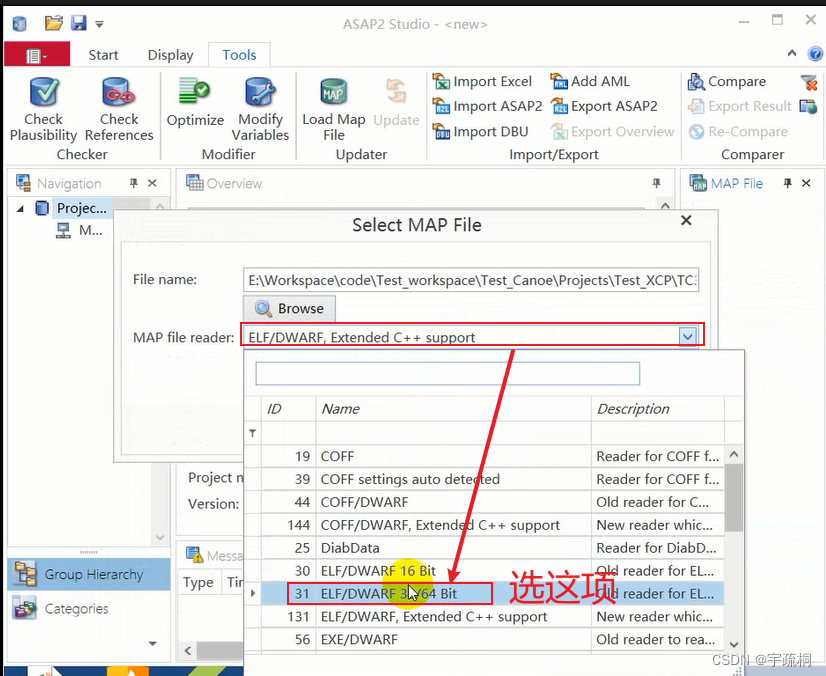Open the MAP file reader dropdown arrow

[687, 336]
